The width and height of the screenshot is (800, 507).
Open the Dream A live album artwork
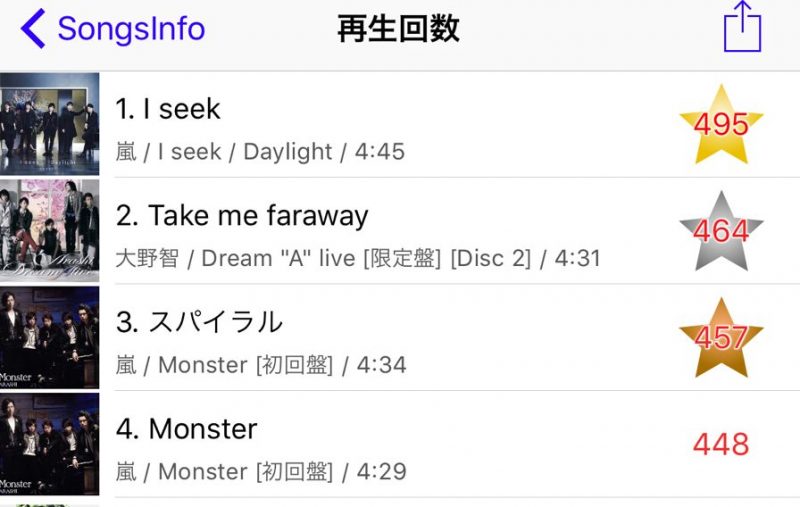pyautogui.click(x=49, y=231)
